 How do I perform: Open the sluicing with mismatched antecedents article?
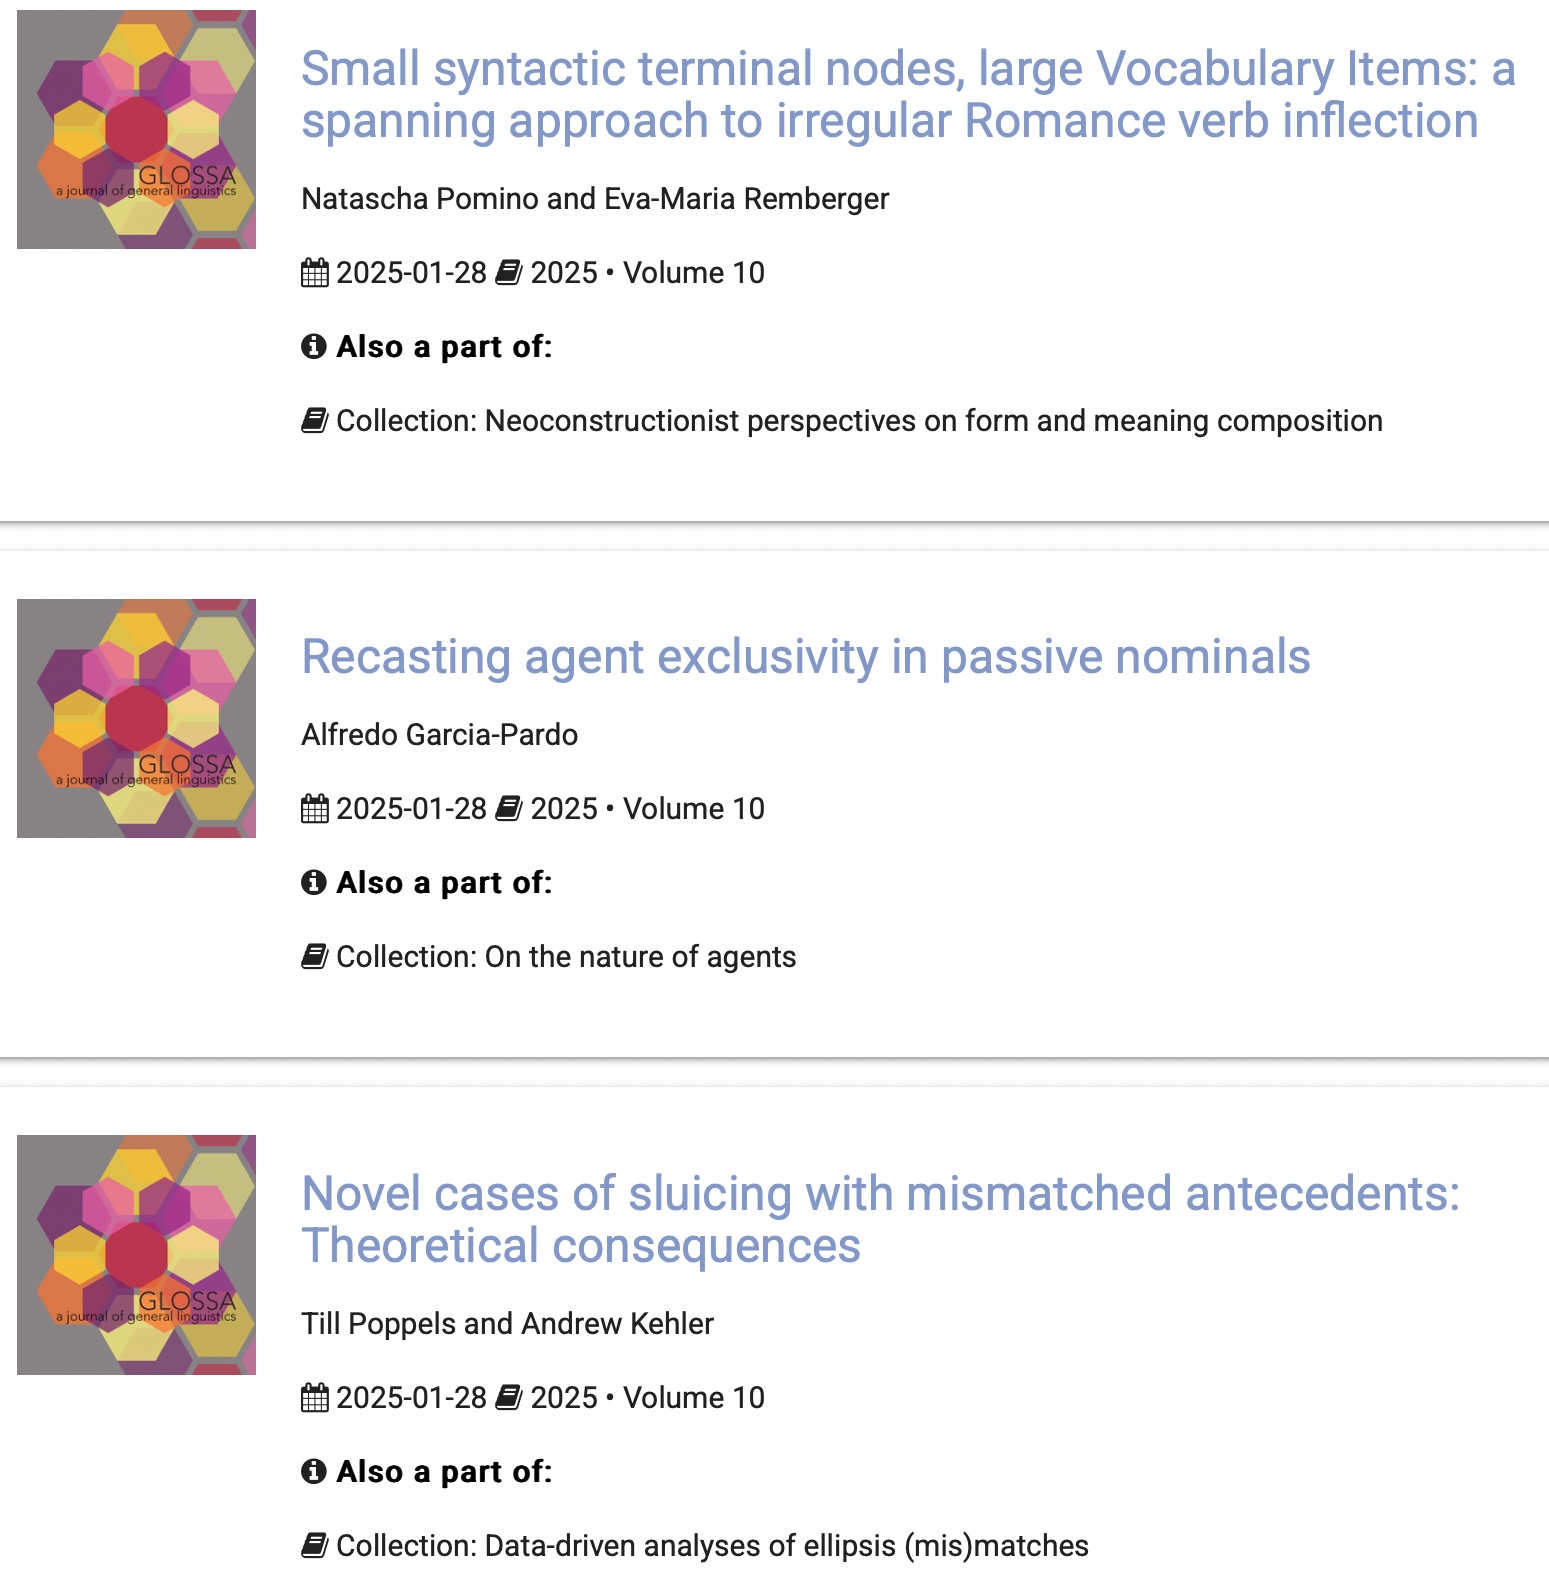pos(880,1219)
